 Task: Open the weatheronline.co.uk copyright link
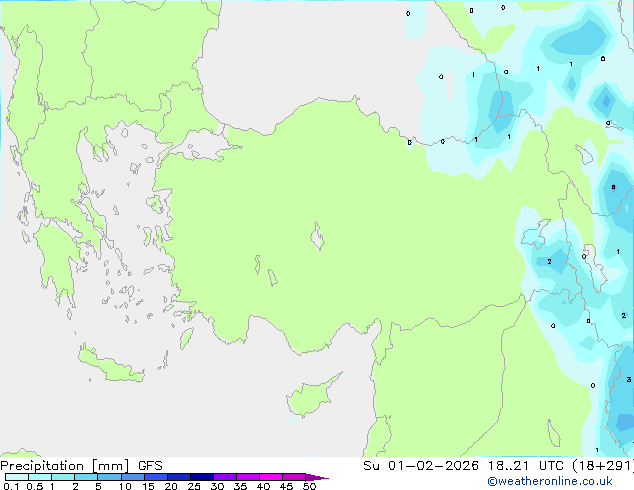[550, 481]
